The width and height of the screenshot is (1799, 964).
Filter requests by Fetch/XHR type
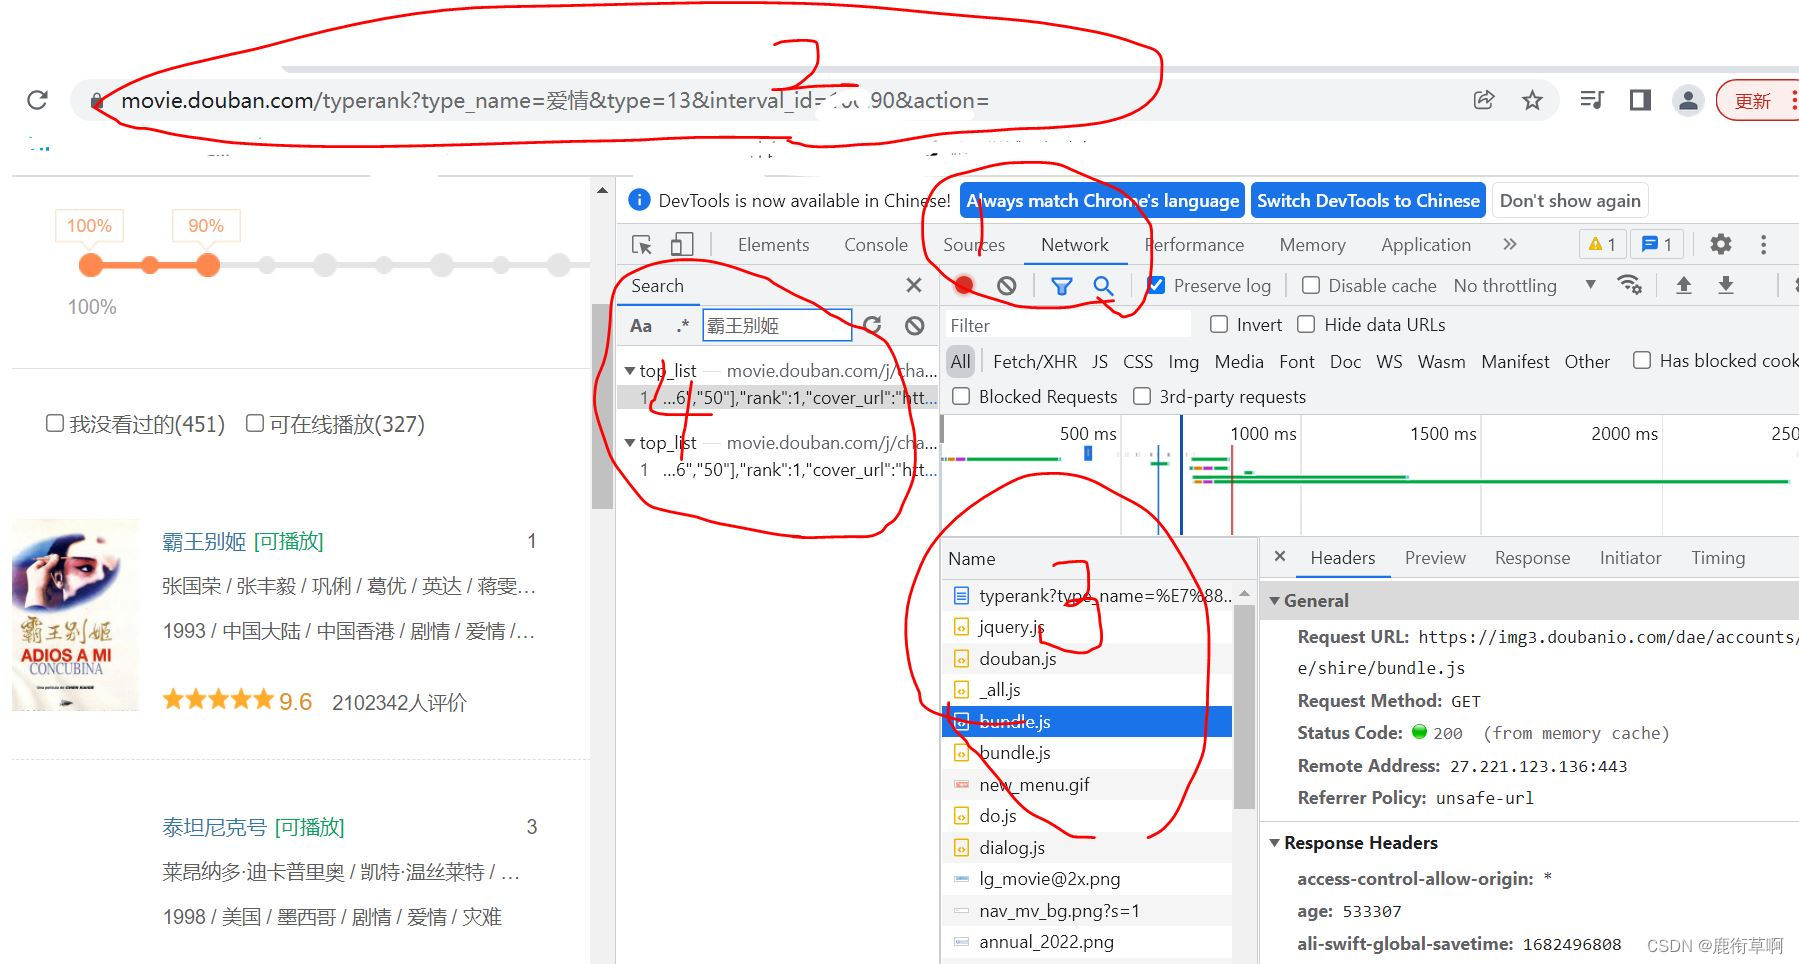(1035, 362)
